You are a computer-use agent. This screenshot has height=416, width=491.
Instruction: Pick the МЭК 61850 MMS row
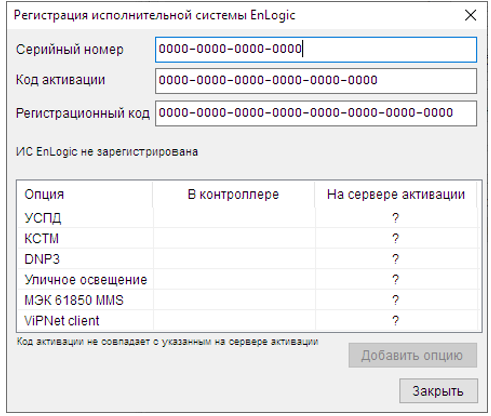click(248, 300)
